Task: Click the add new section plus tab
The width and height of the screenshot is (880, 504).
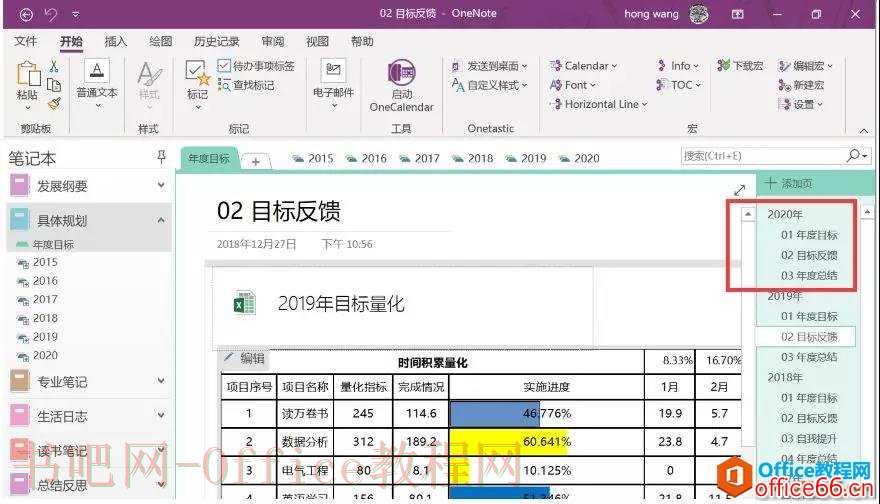Action: (255, 162)
